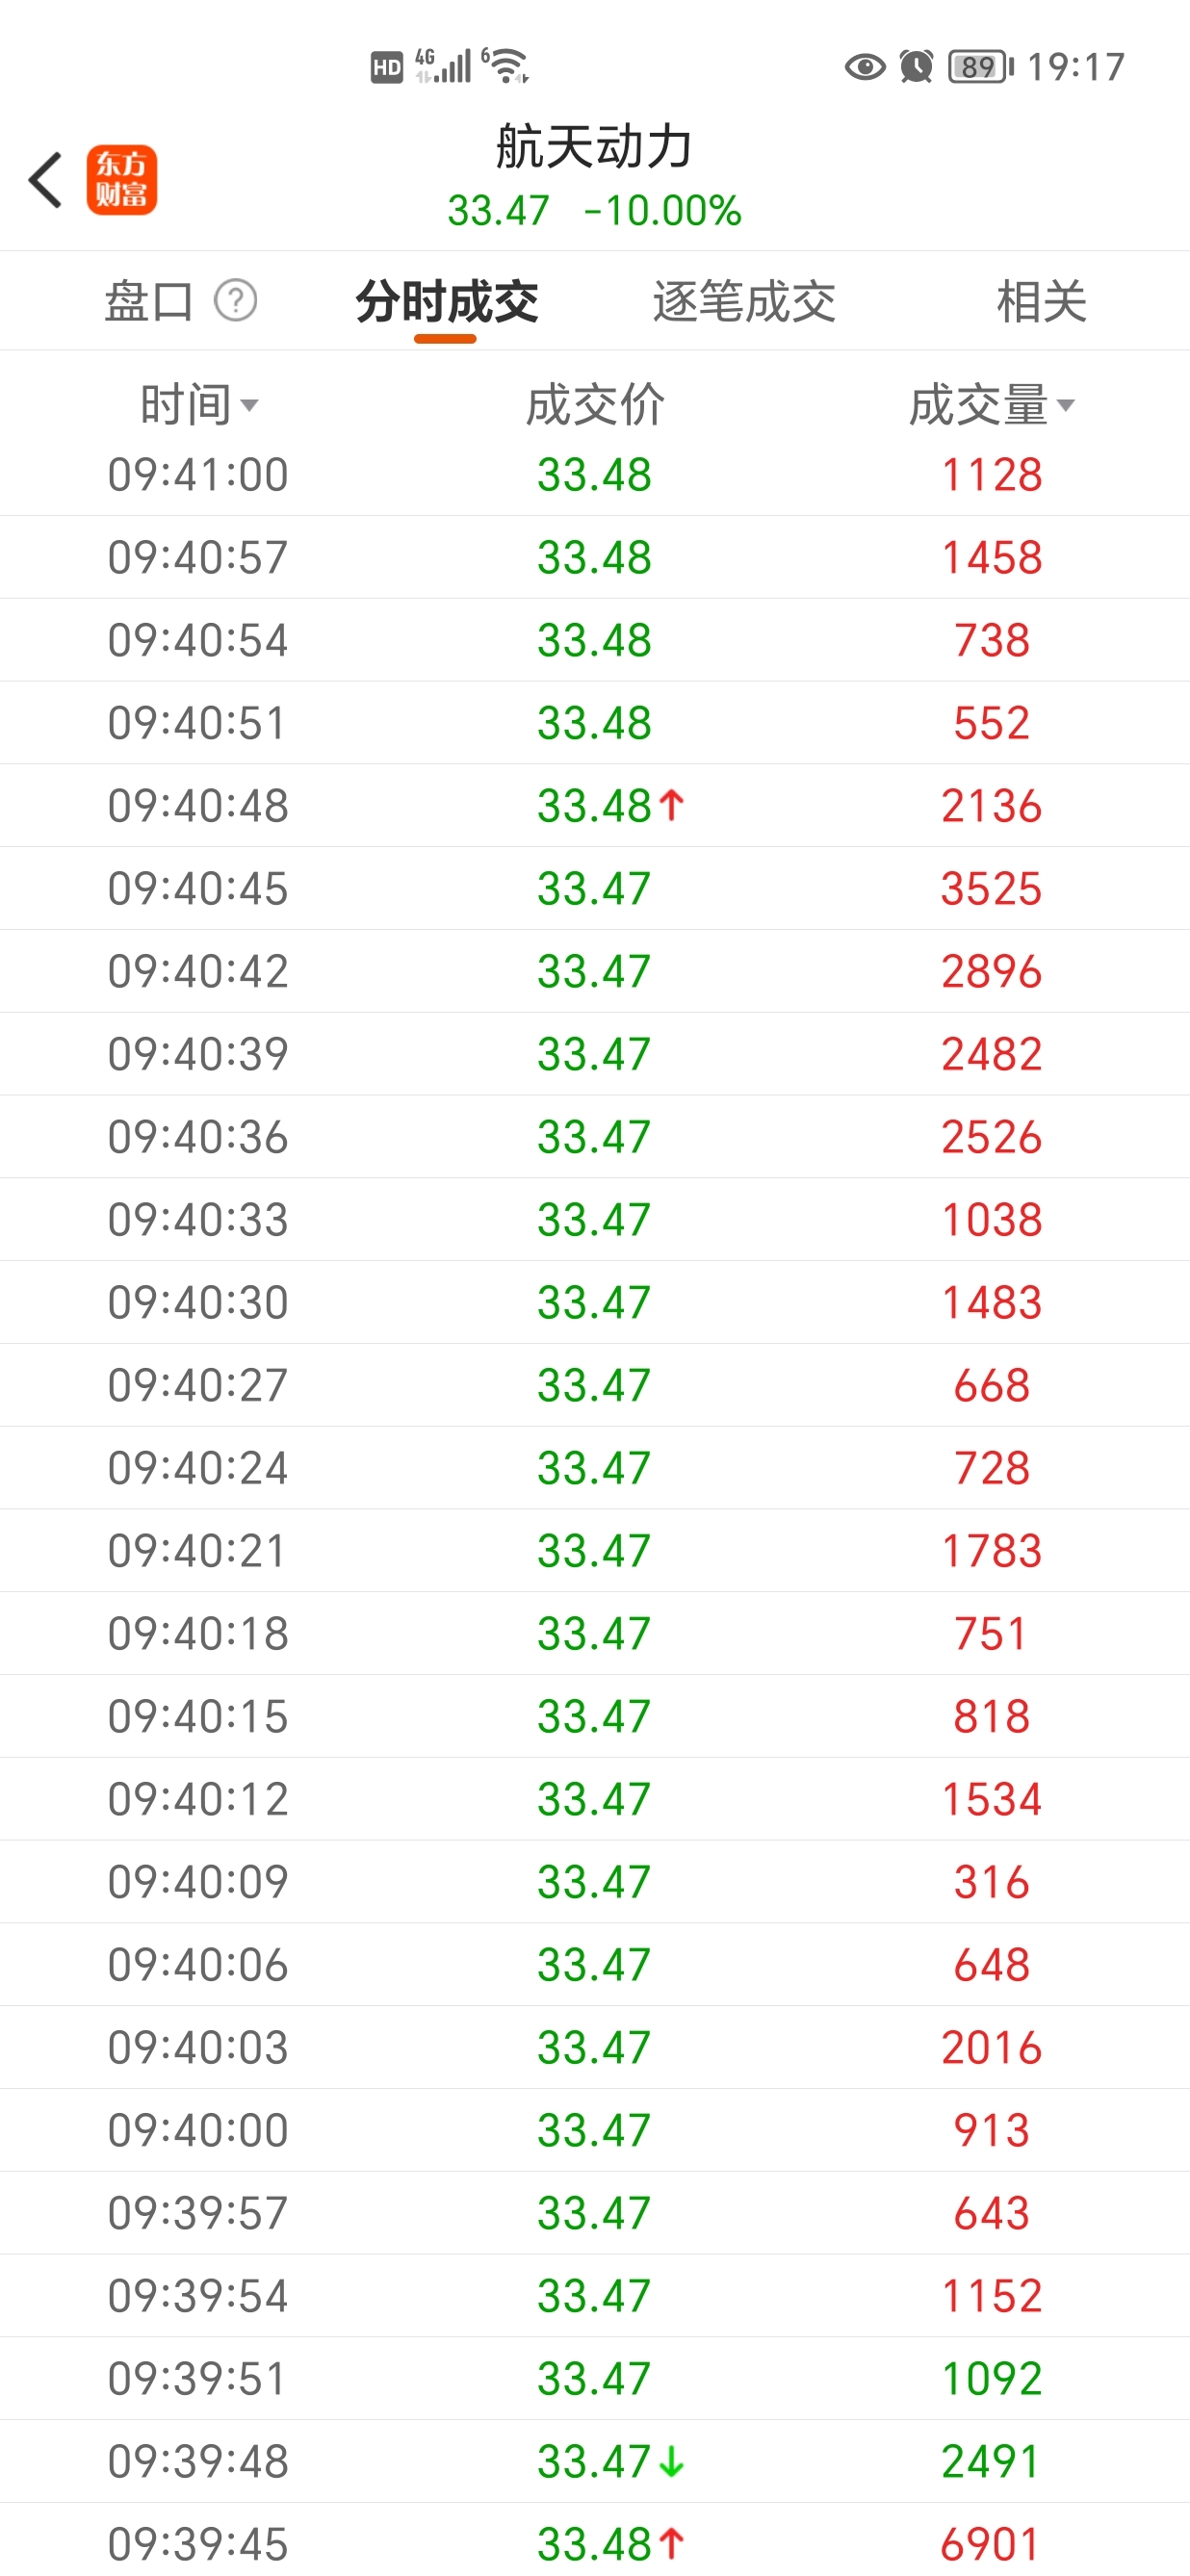
Task: Select the 成交价 column header
Action: point(595,405)
